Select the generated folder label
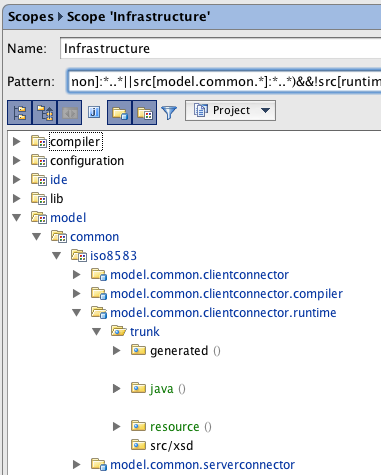Screen dimensions: 381x475 [179, 351]
